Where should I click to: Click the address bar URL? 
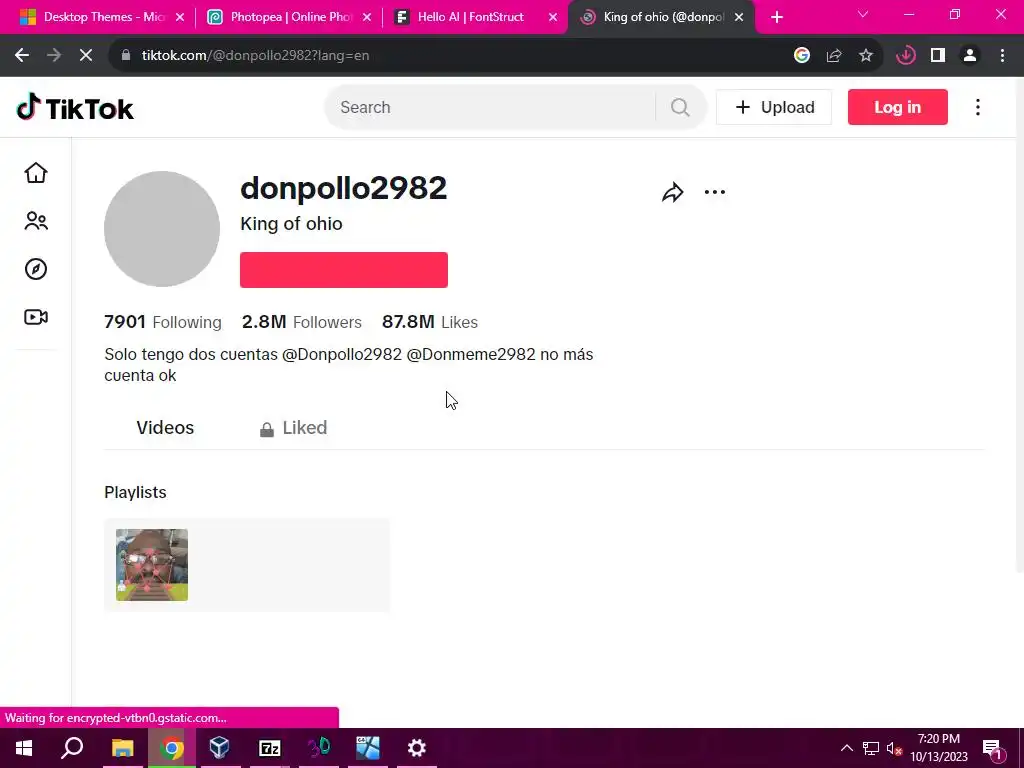point(255,56)
